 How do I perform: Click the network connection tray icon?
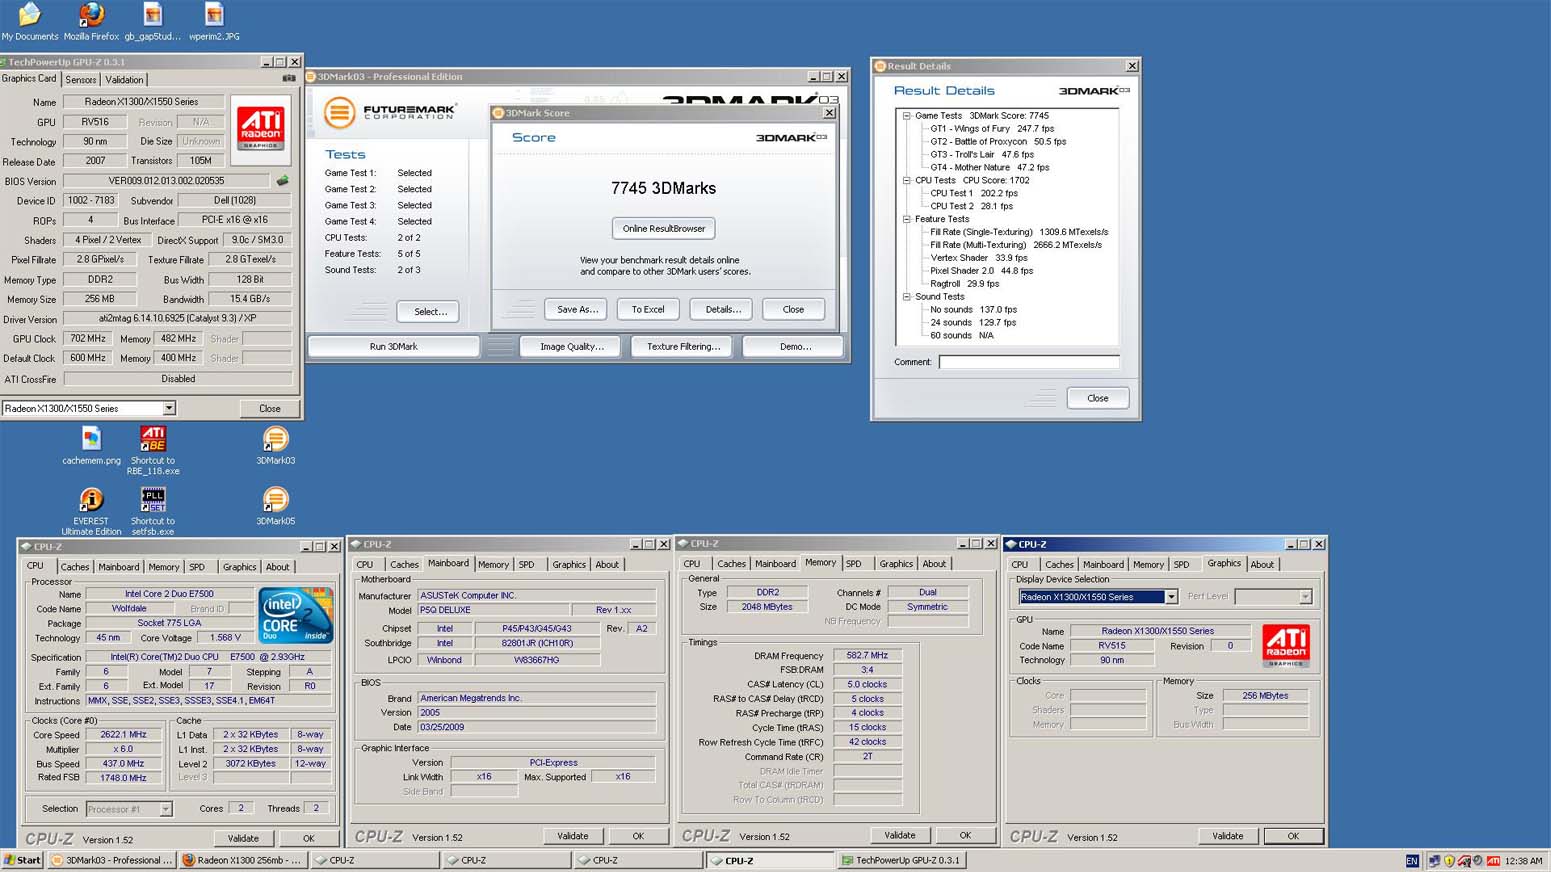[x=1435, y=861]
